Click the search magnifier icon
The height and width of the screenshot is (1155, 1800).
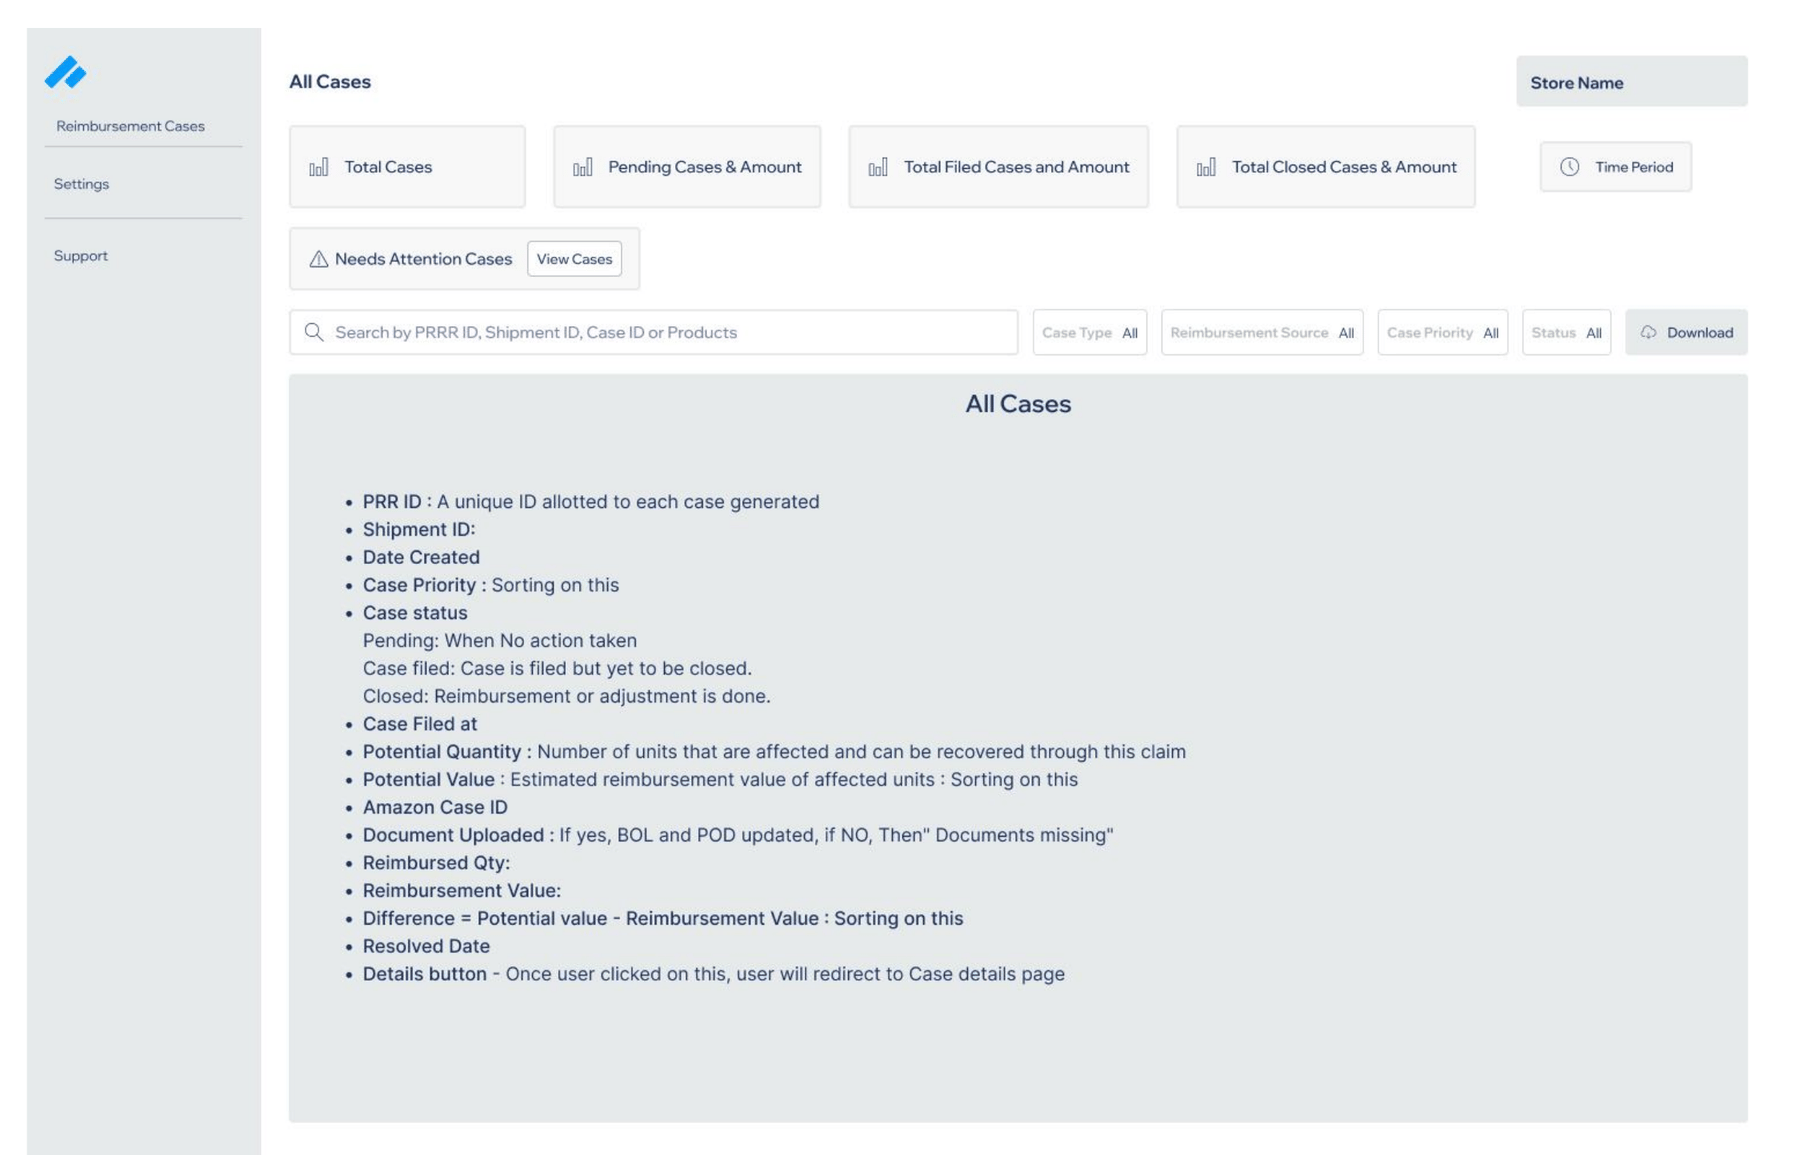pyautogui.click(x=314, y=332)
